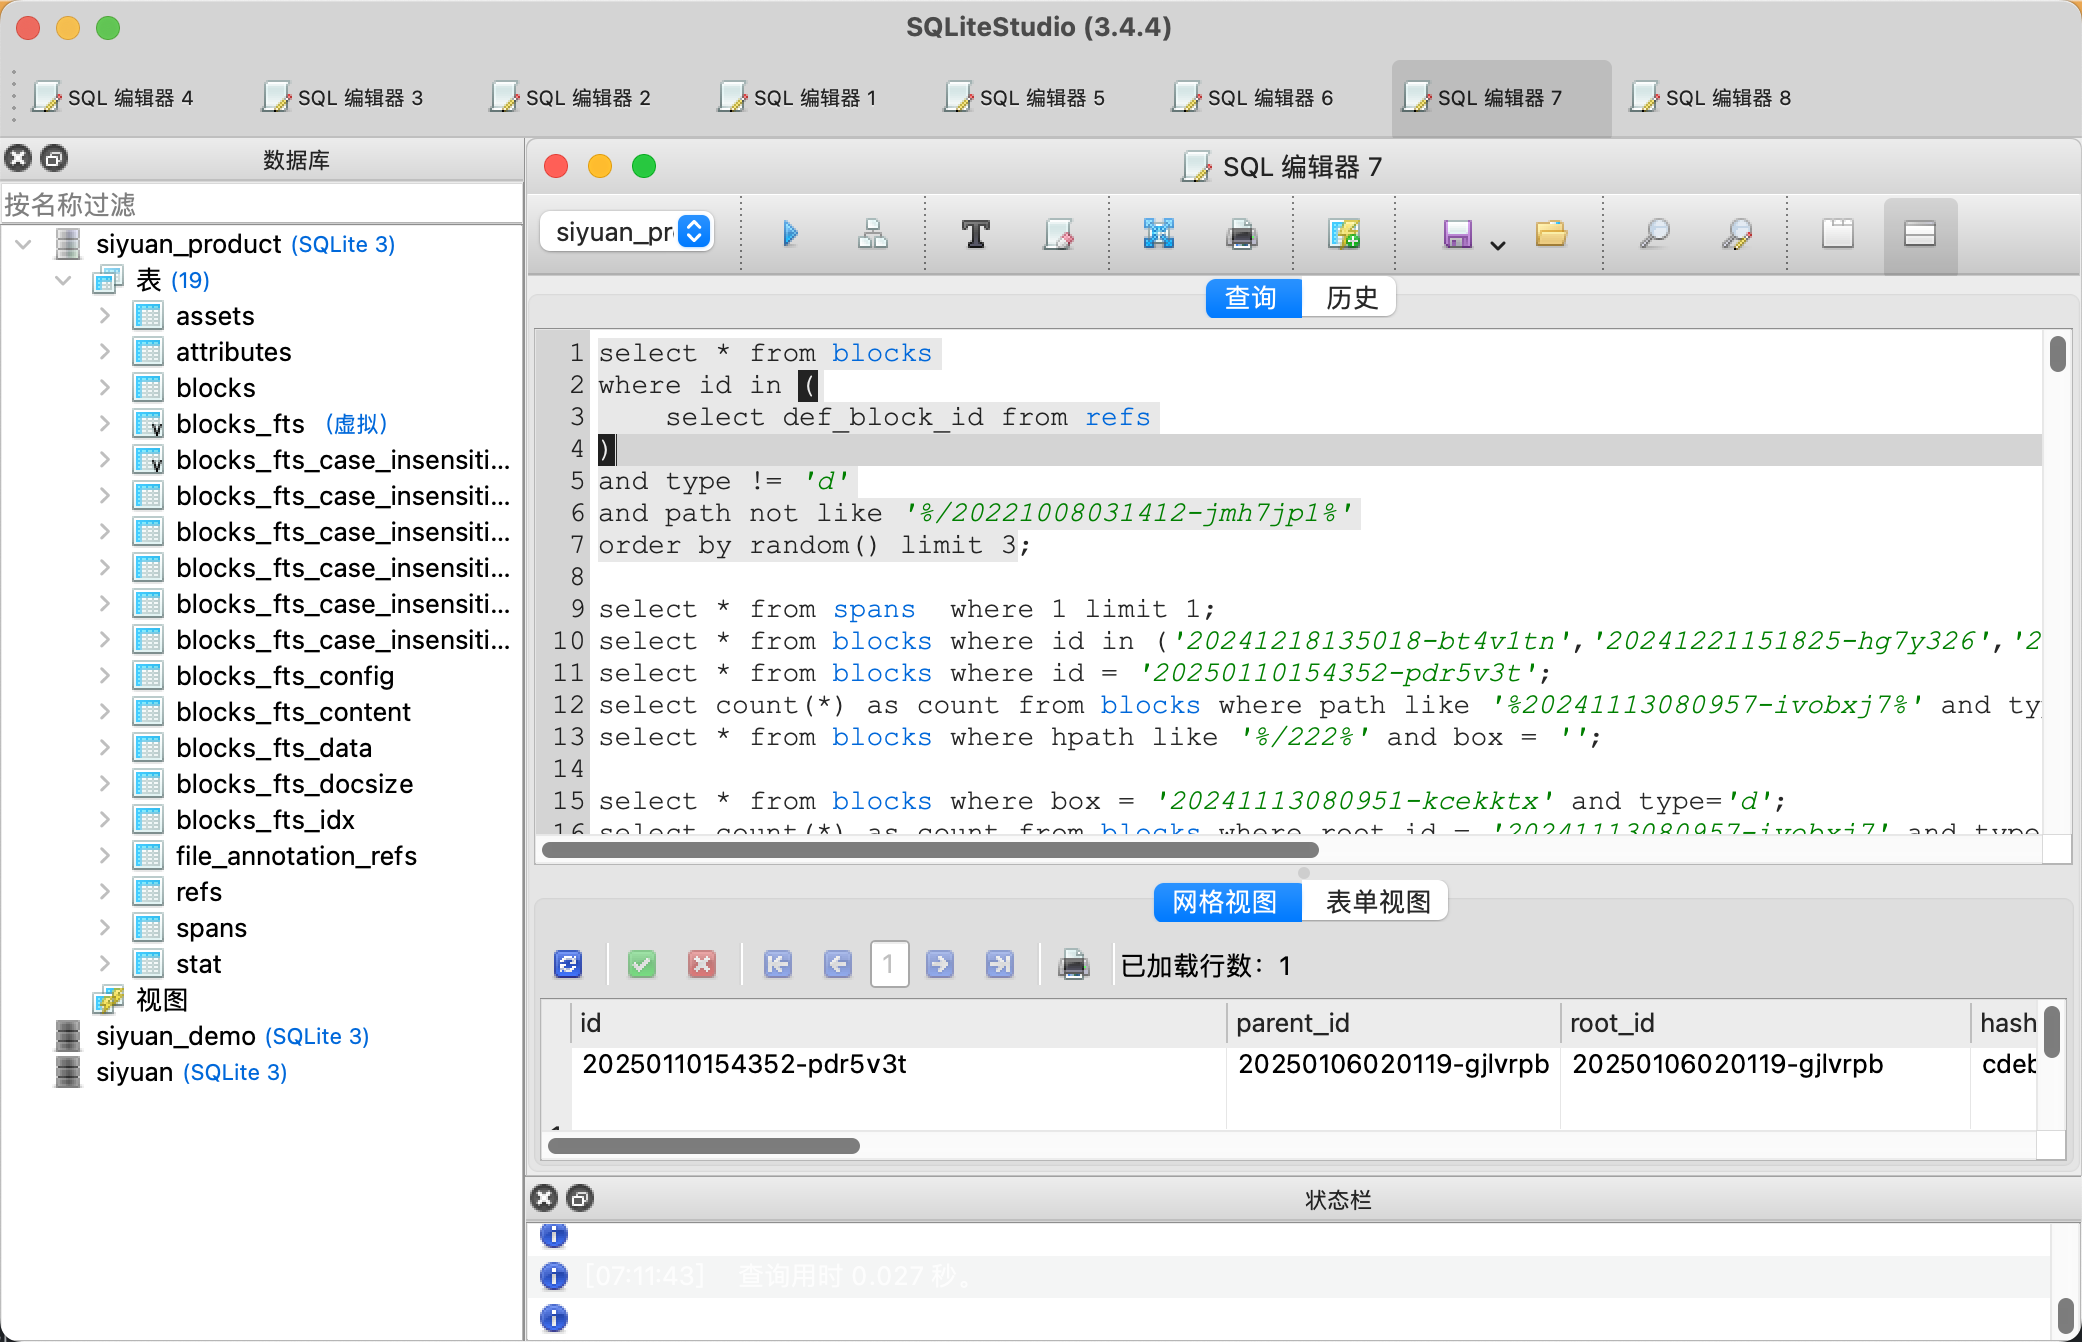
Task: Click the purple Save SQL file icon
Action: click(1458, 234)
